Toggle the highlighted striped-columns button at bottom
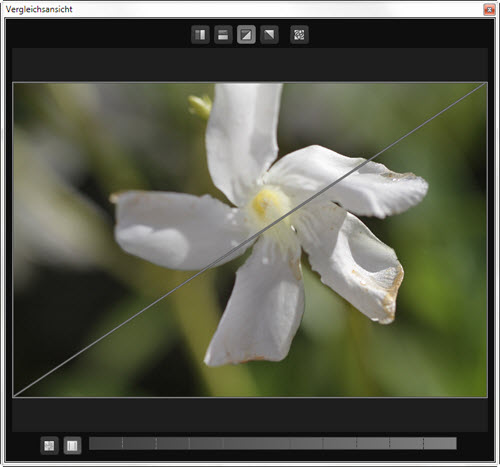Image resolution: width=500 pixels, height=467 pixels. tap(72, 446)
